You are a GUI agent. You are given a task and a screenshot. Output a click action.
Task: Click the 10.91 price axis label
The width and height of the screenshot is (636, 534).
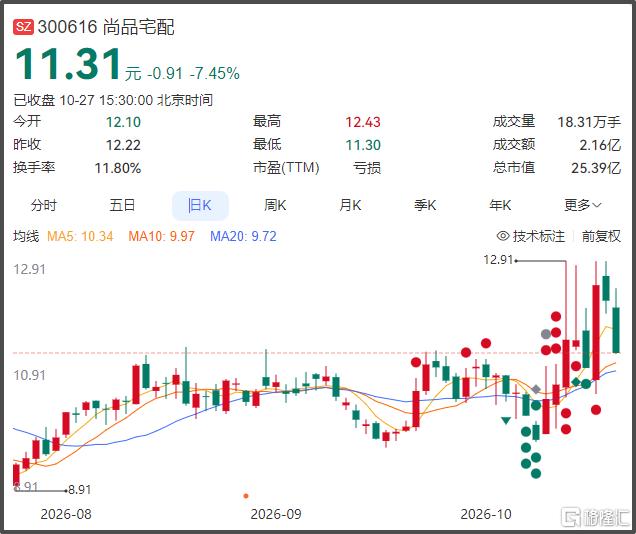click(30, 375)
